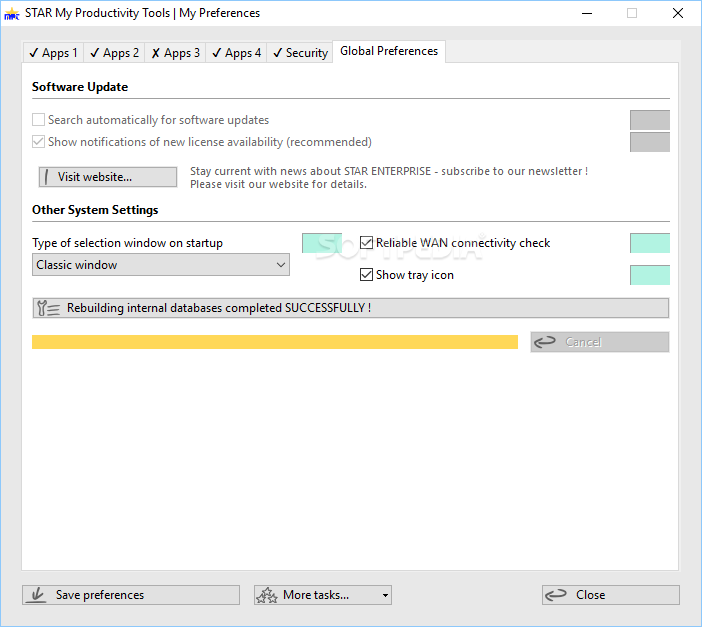Viewport: 702px width, 627px height.
Task: Toggle Show notifications of new license availability
Action: [x=39, y=142]
